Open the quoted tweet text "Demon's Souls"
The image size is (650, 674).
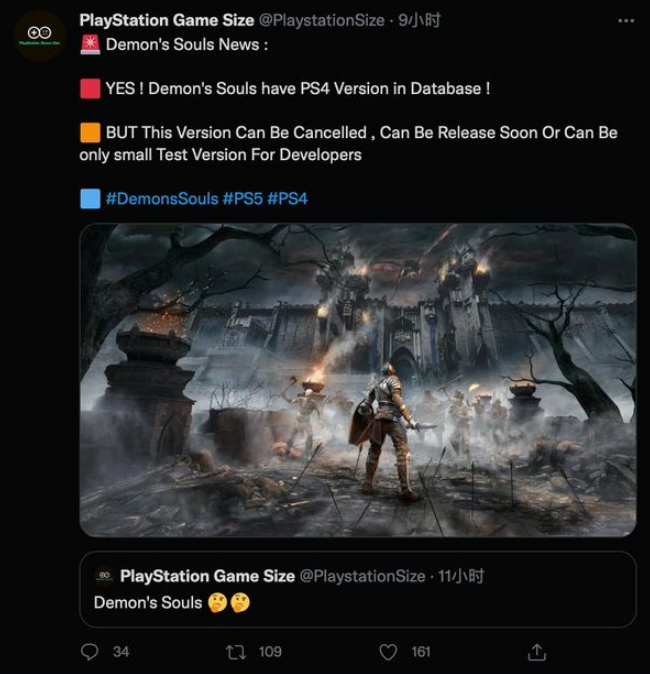[148, 602]
